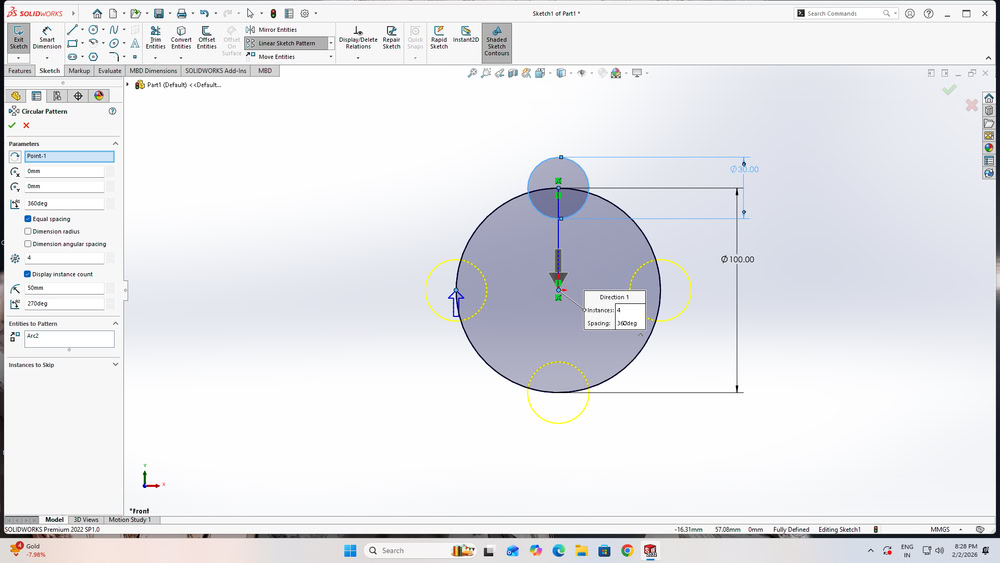Cancel Circular Pattern with red X
Screen dimensions: 1000x563
pyautogui.click(x=26, y=126)
